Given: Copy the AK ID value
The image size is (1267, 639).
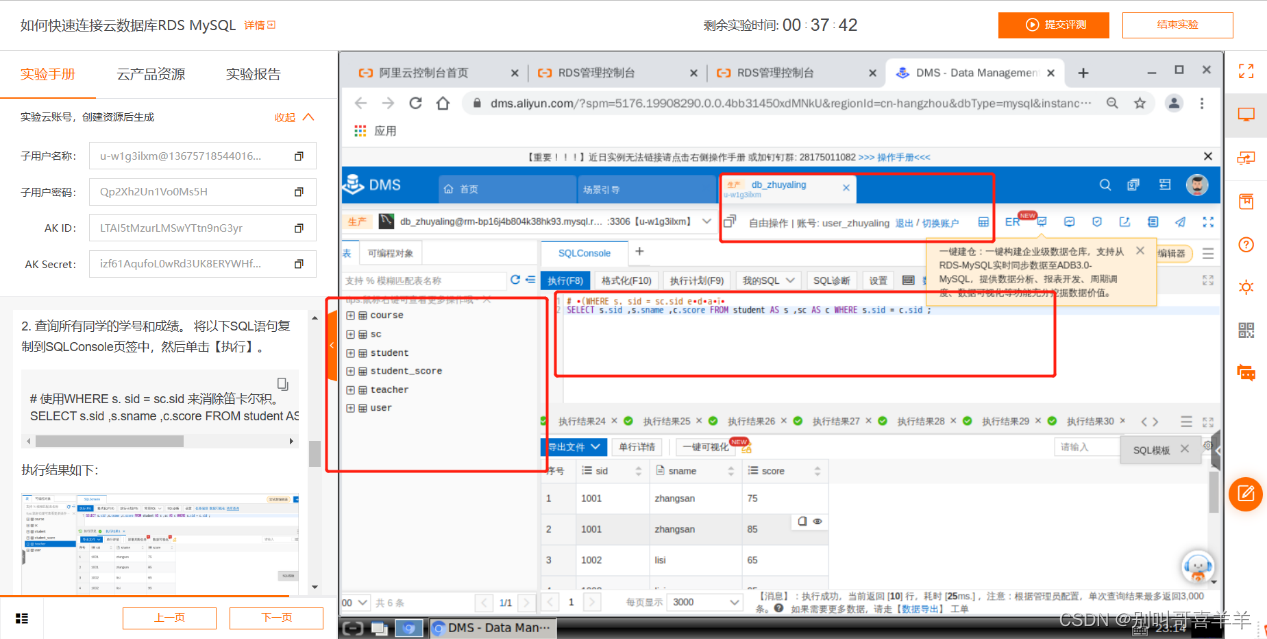Looking at the screenshot, I should [x=298, y=228].
